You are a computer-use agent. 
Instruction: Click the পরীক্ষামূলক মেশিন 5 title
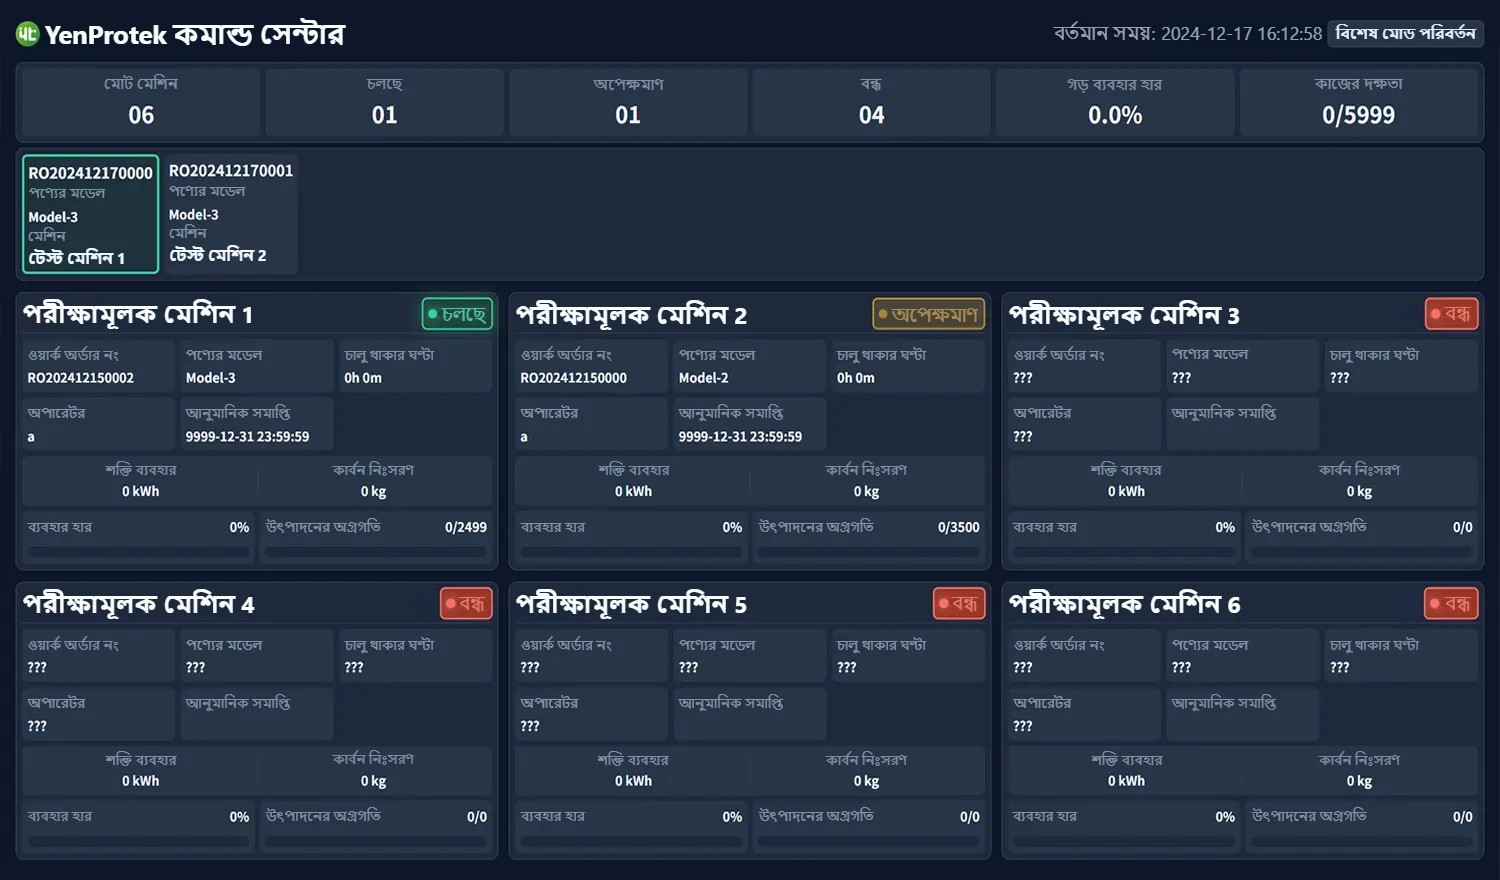(631, 604)
